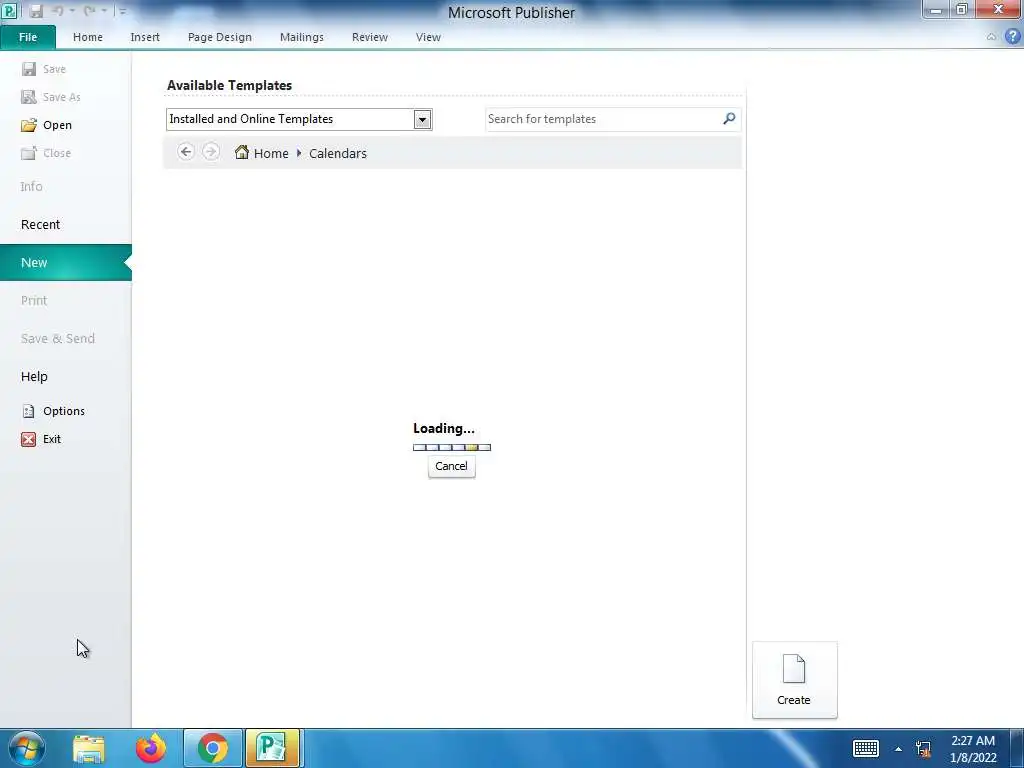Go to Home in the template breadcrumb
1024x768 pixels.
271,153
